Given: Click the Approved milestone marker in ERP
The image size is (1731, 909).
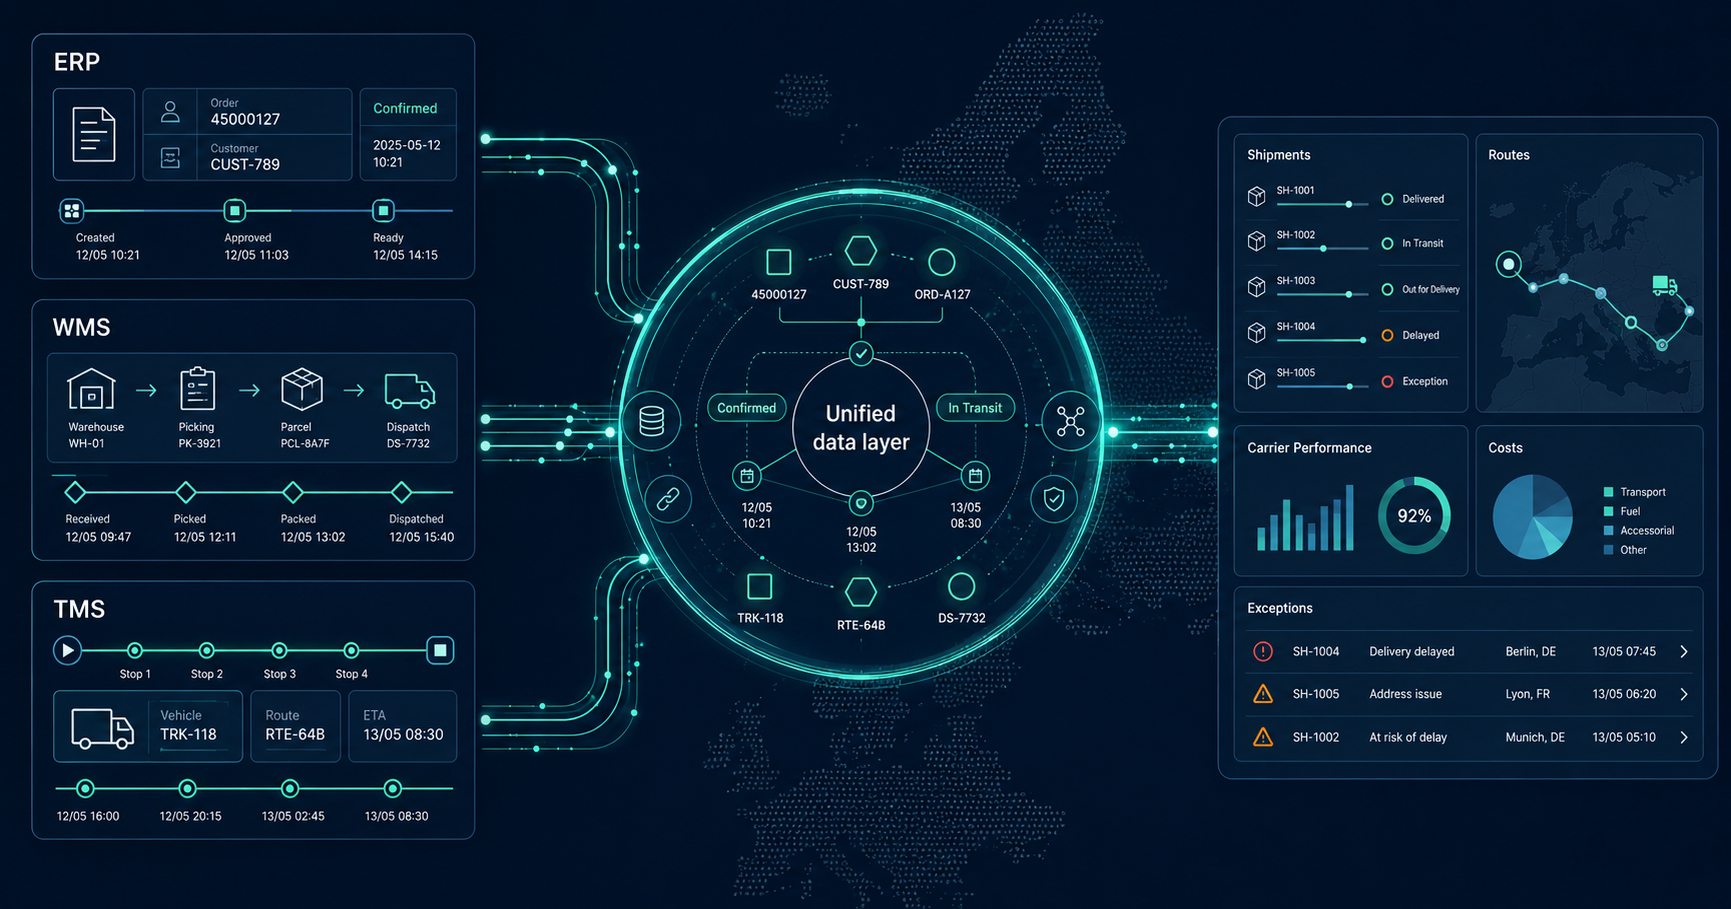Looking at the screenshot, I should click(234, 211).
